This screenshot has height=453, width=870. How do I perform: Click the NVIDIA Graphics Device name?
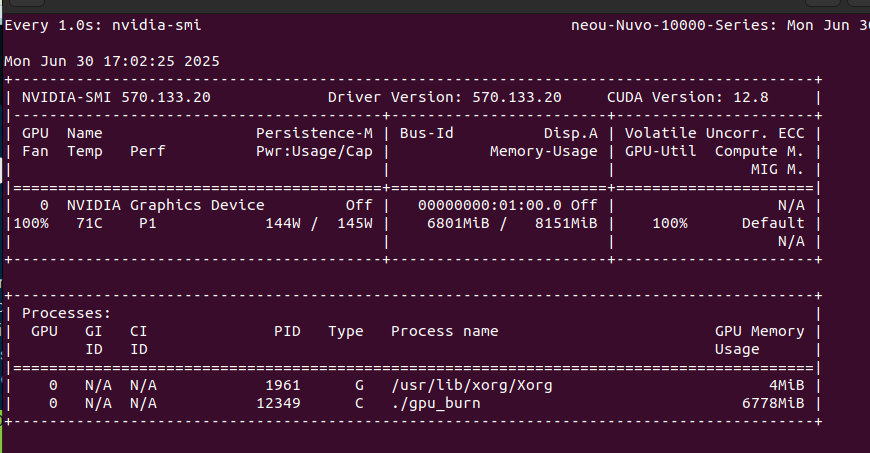(x=165, y=205)
